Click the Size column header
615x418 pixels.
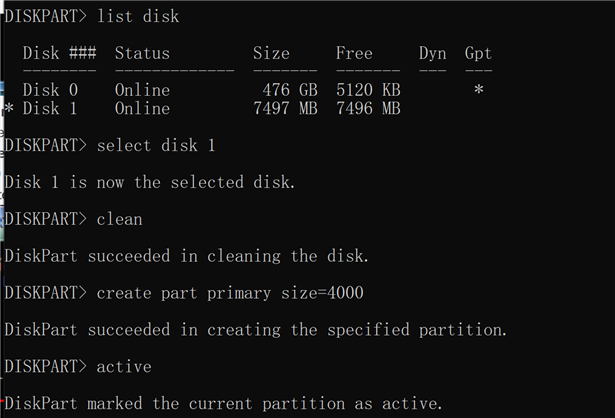[x=271, y=53]
